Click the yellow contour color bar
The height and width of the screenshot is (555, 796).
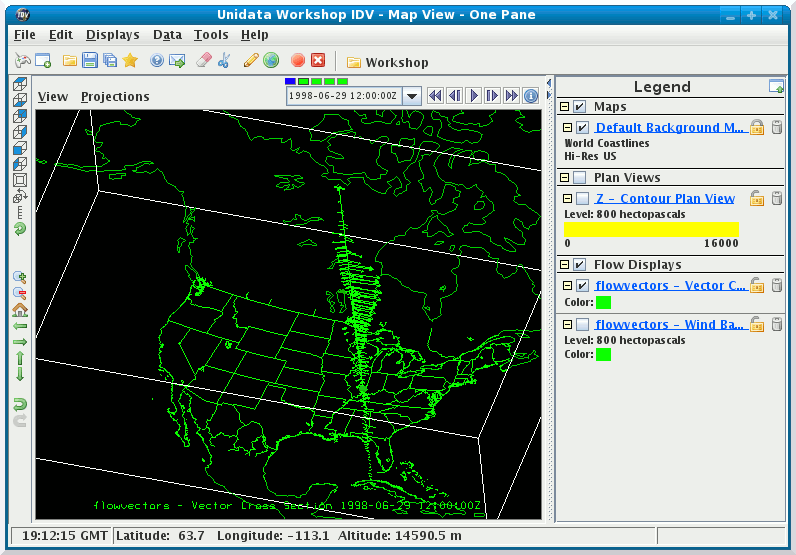coord(651,229)
